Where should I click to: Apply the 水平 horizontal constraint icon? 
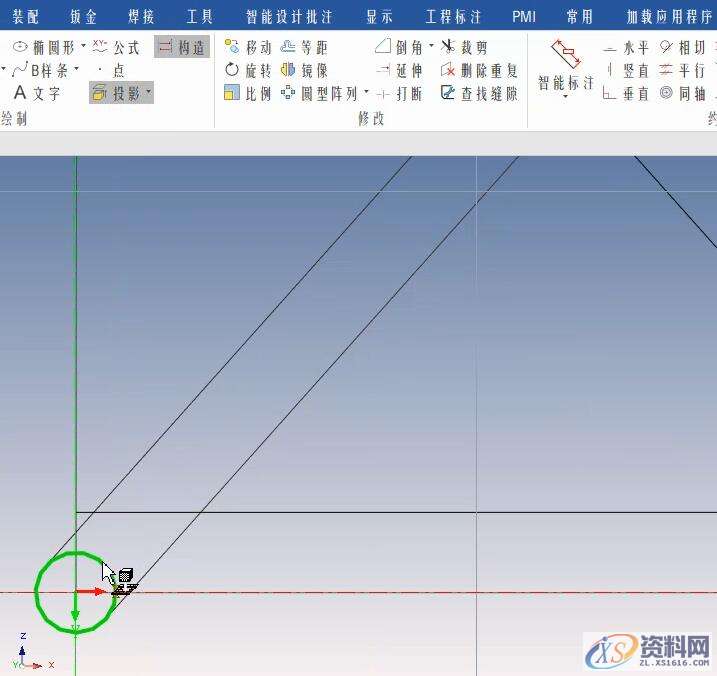(610, 48)
